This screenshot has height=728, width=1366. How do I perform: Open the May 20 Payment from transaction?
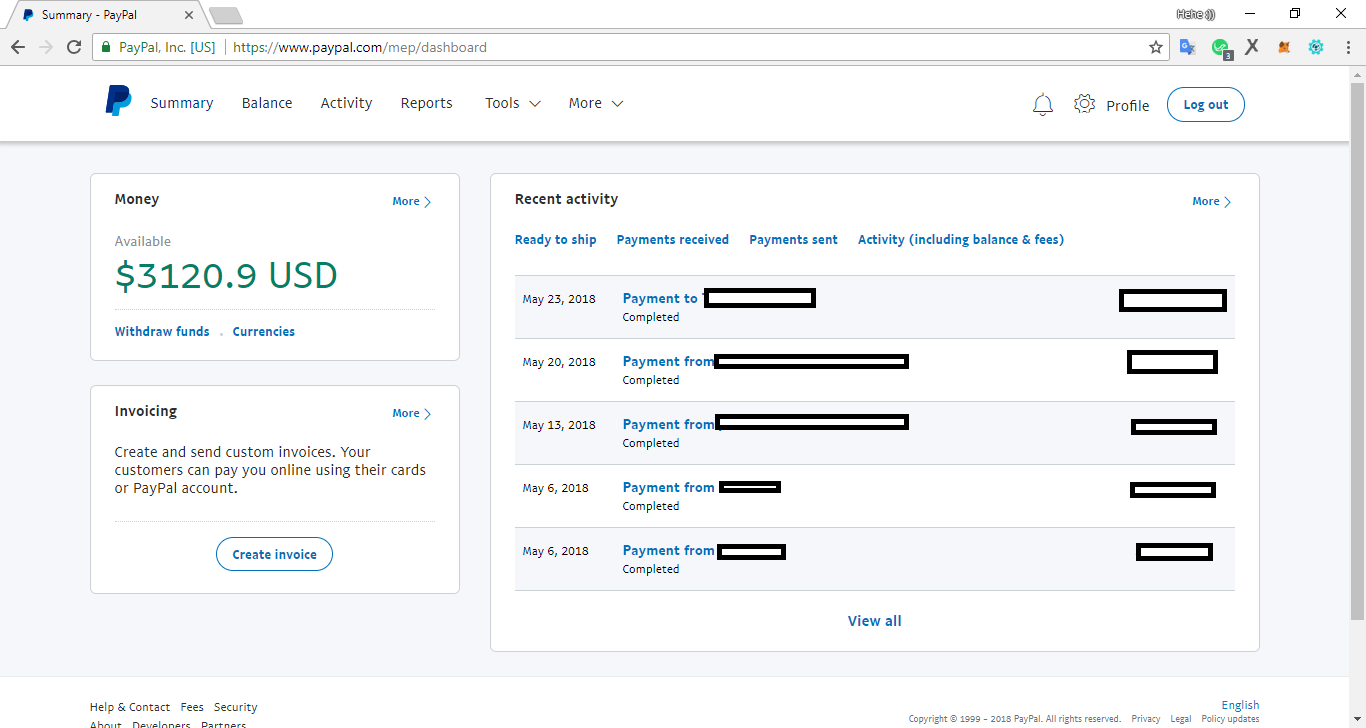(875, 370)
